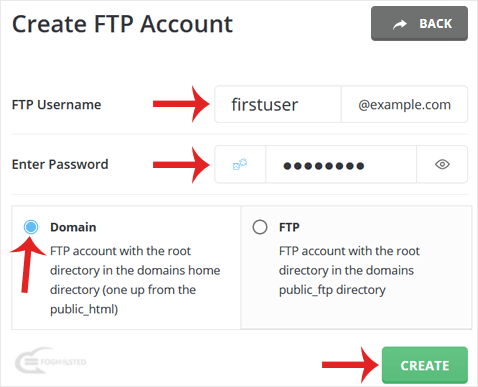Select the FTP radio button
The width and height of the screenshot is (478, 387).
pyautogui.click(x=260, y=227)
